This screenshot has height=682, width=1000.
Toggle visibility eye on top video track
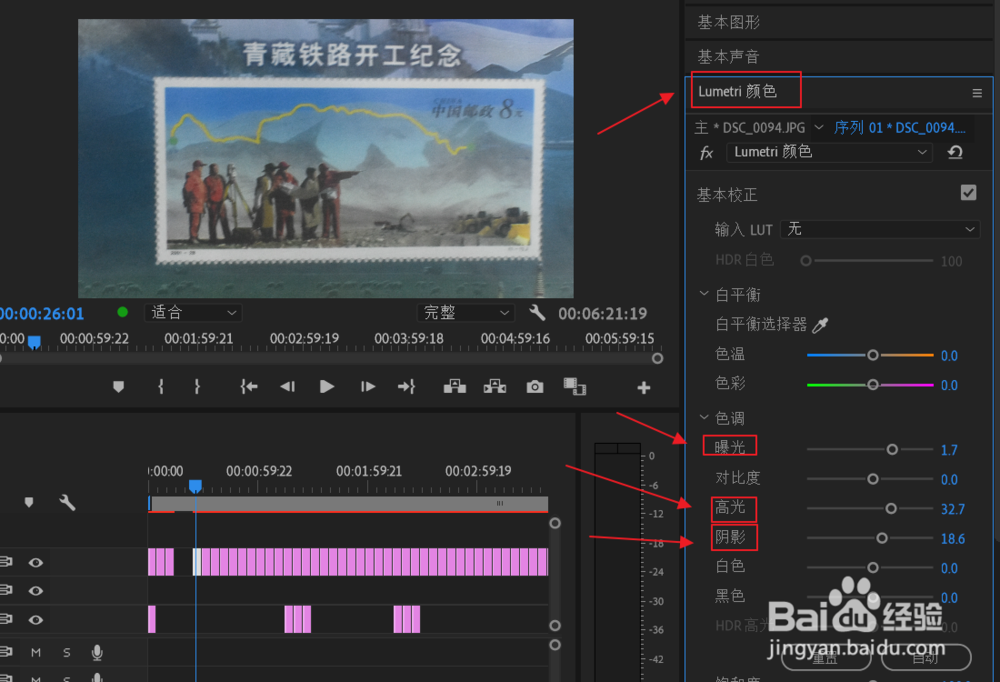tap(36, 562)
